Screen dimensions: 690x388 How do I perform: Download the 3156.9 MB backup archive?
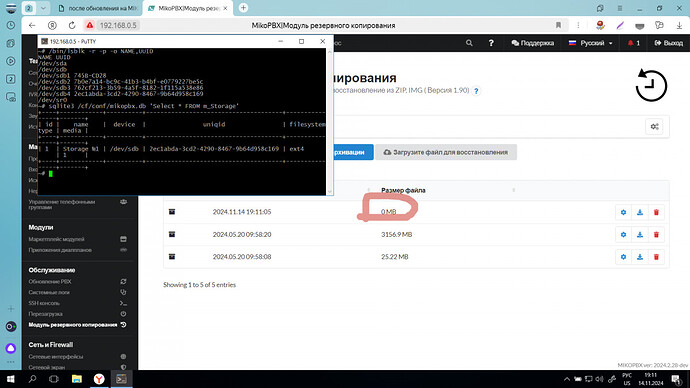pos(640,234)
